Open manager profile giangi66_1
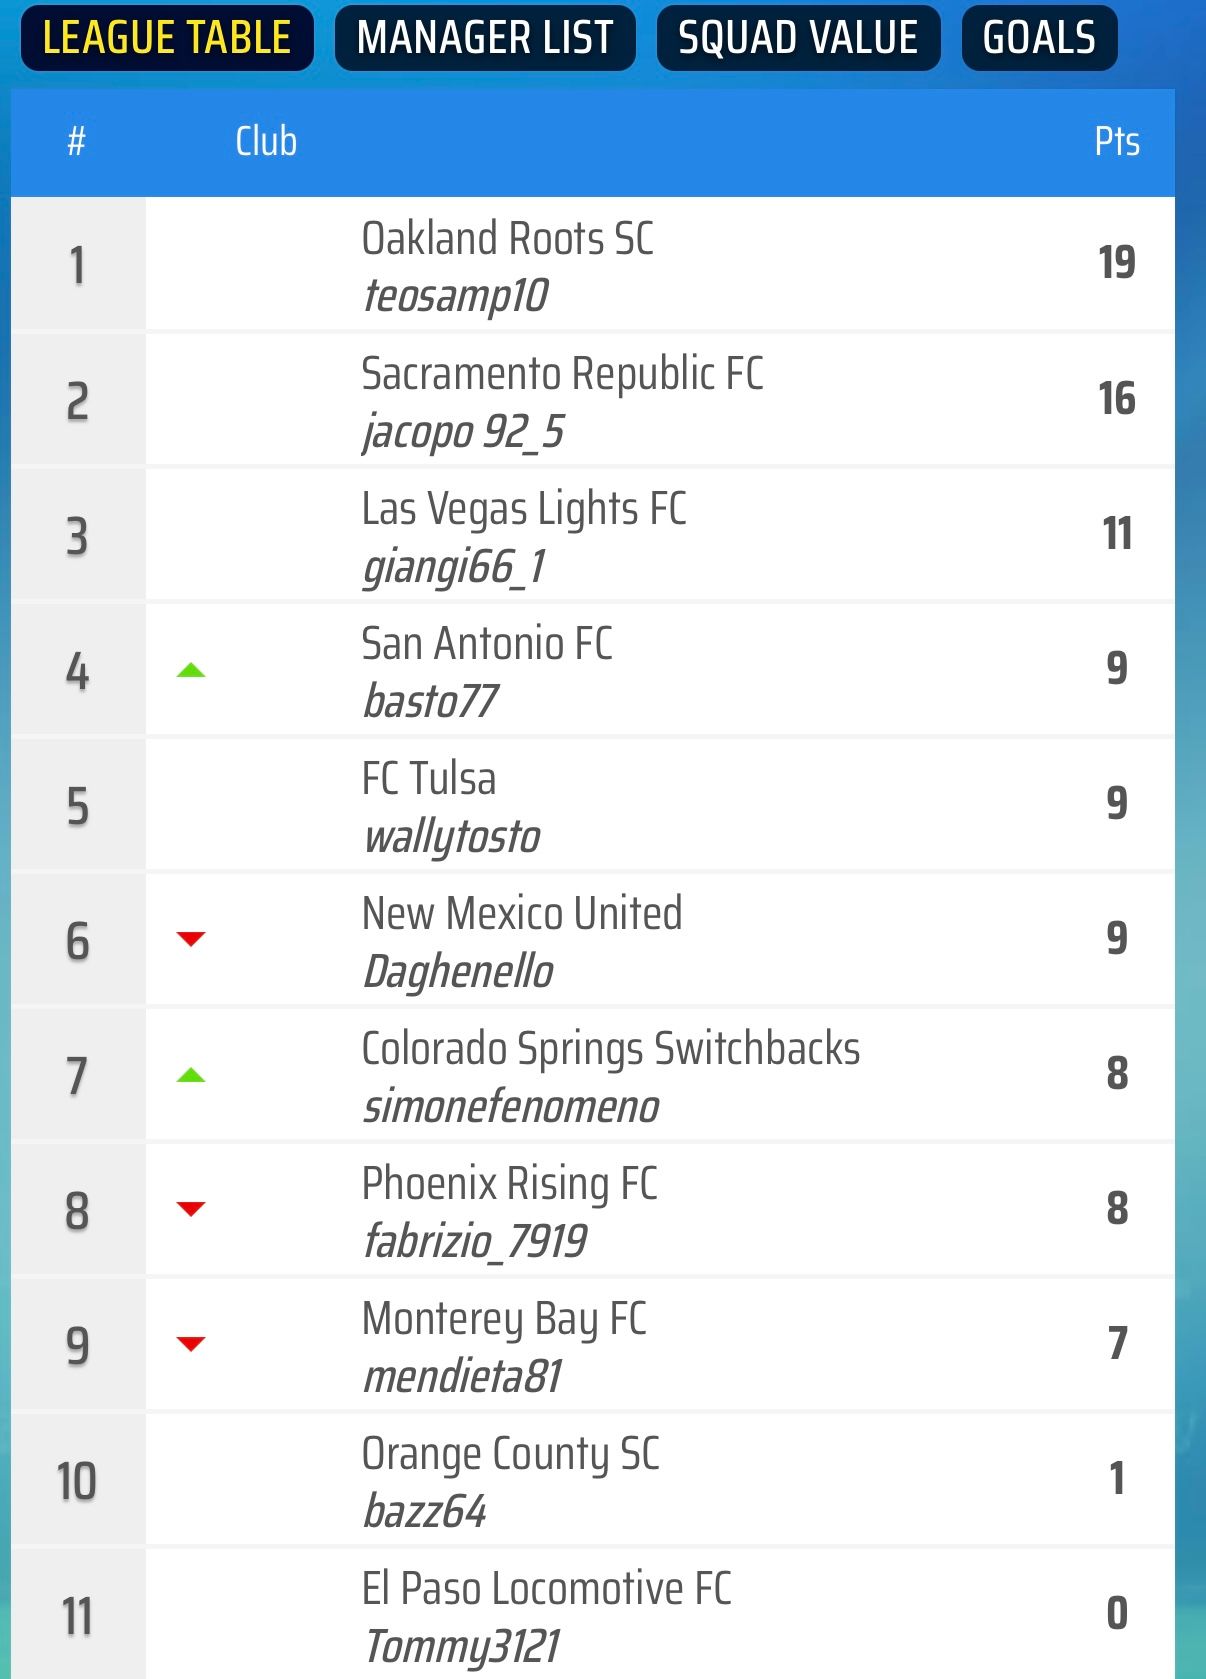The image size is (1206, 1679). 454,567
